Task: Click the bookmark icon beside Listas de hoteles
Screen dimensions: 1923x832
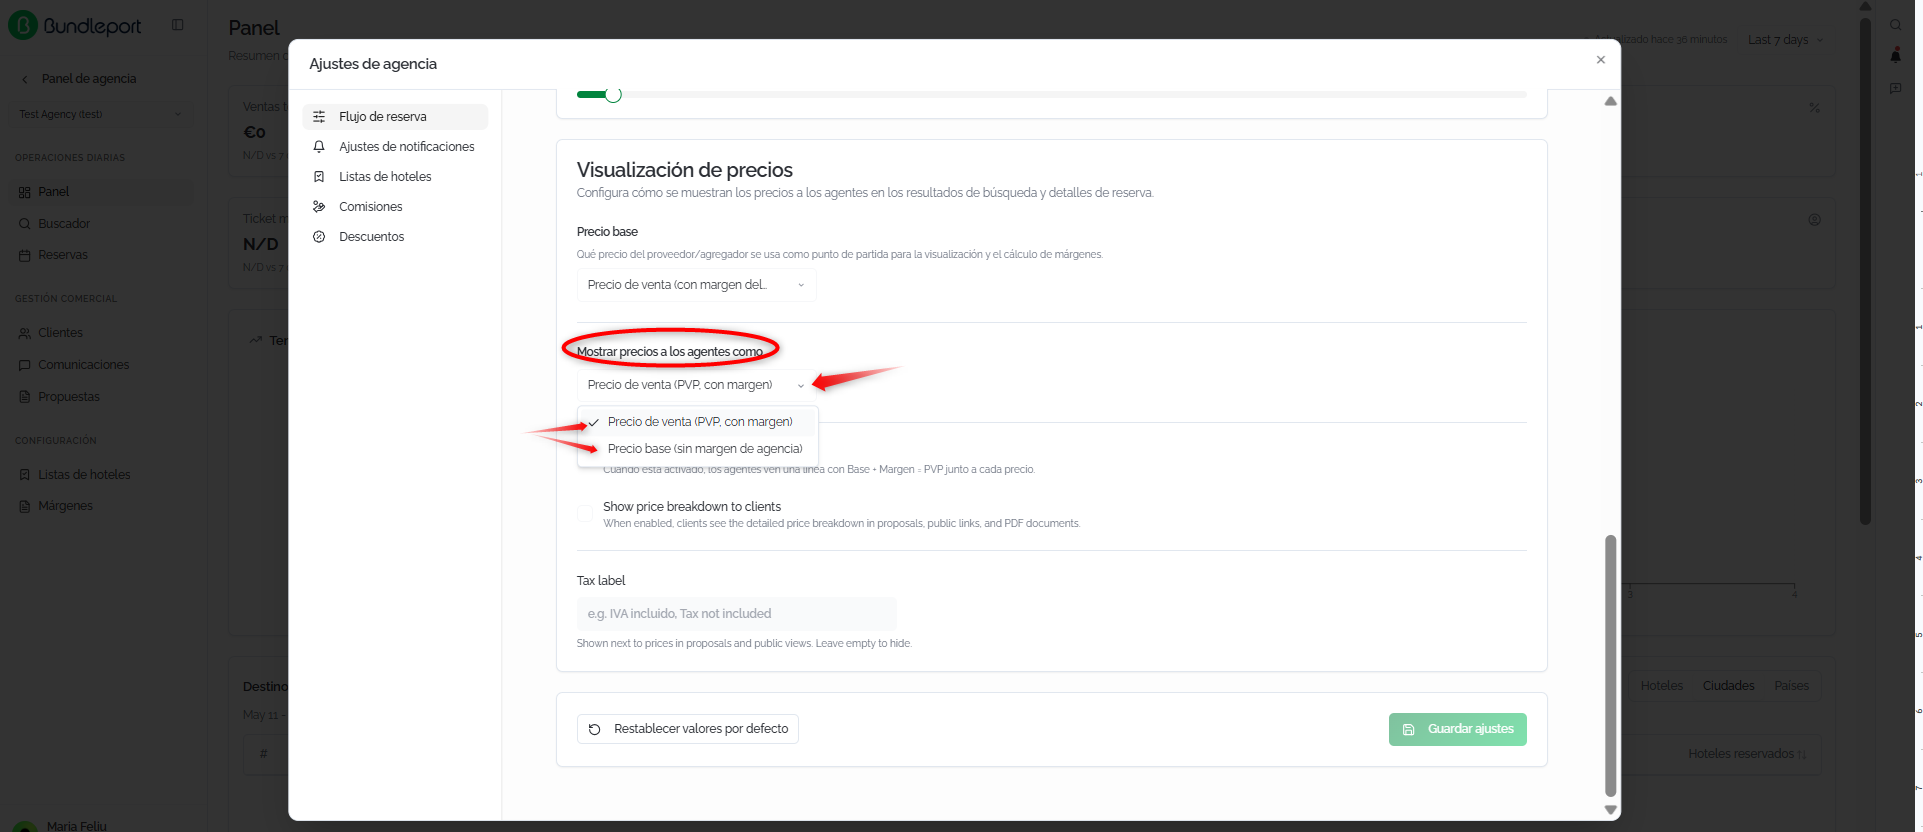Action: click(x=319, y=177)
